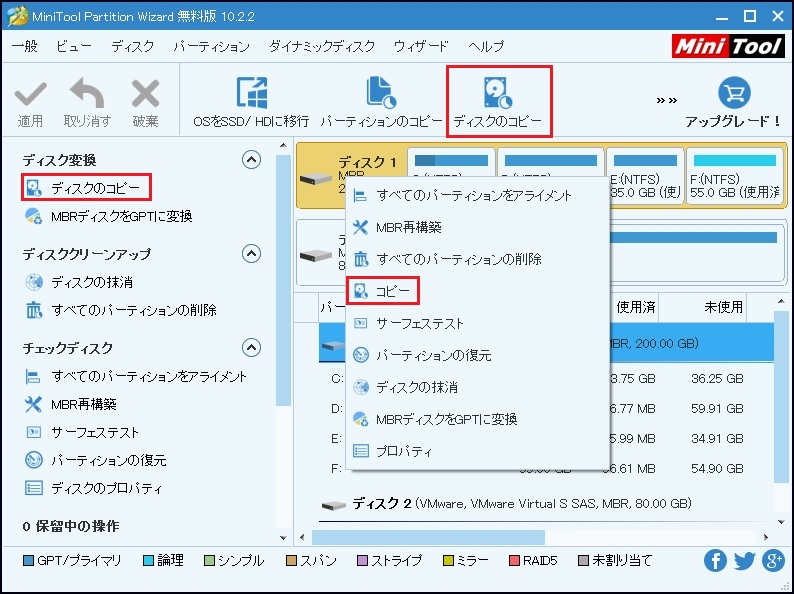
Task: Open the 一般 menu
Action: [25, 46]
